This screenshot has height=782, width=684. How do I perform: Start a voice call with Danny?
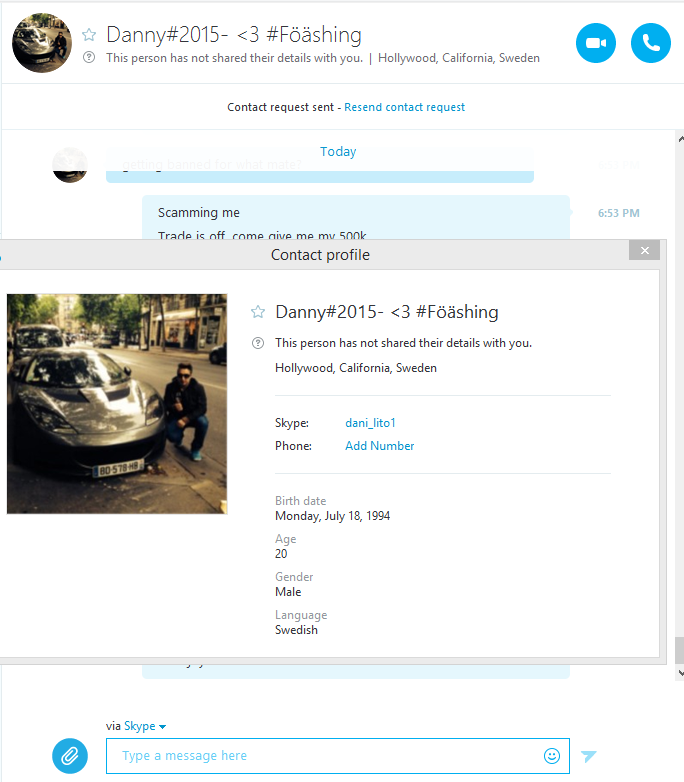click(651, 43)
